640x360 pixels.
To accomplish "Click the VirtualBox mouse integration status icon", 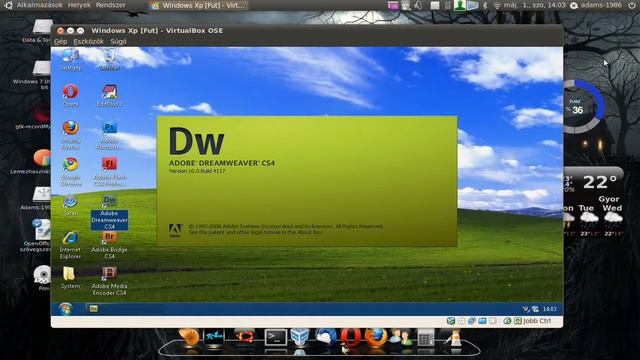I will (507, 321).
